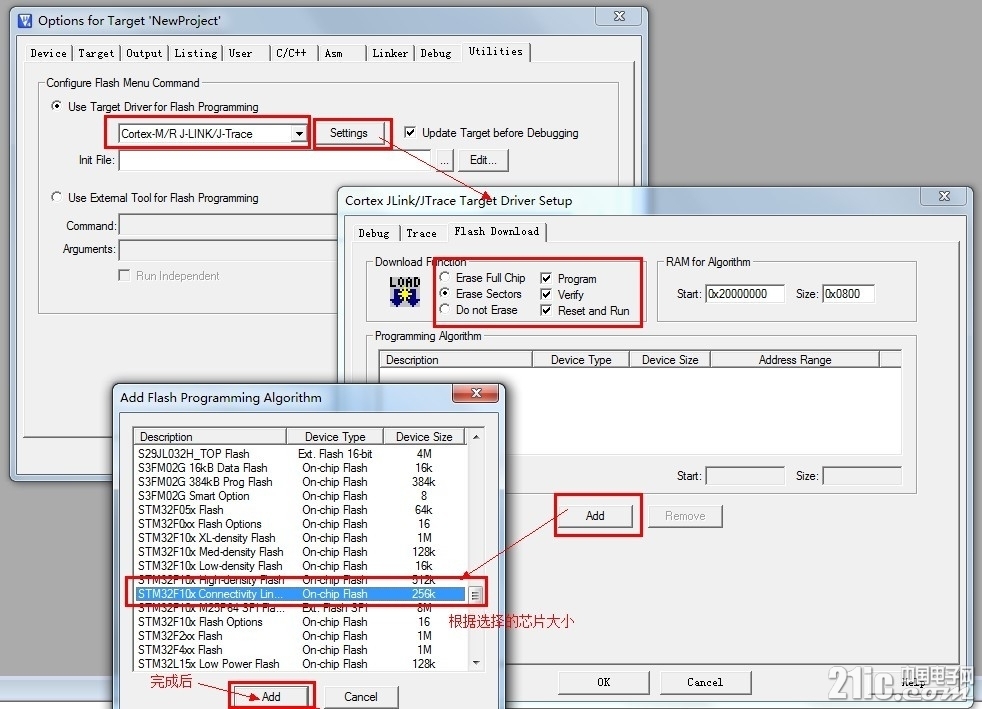Open the Cortex-M/R J-LINK/J-Trace driver dropdown
The width and height of the screenshot is (982, 709).
tap(299, 133)
